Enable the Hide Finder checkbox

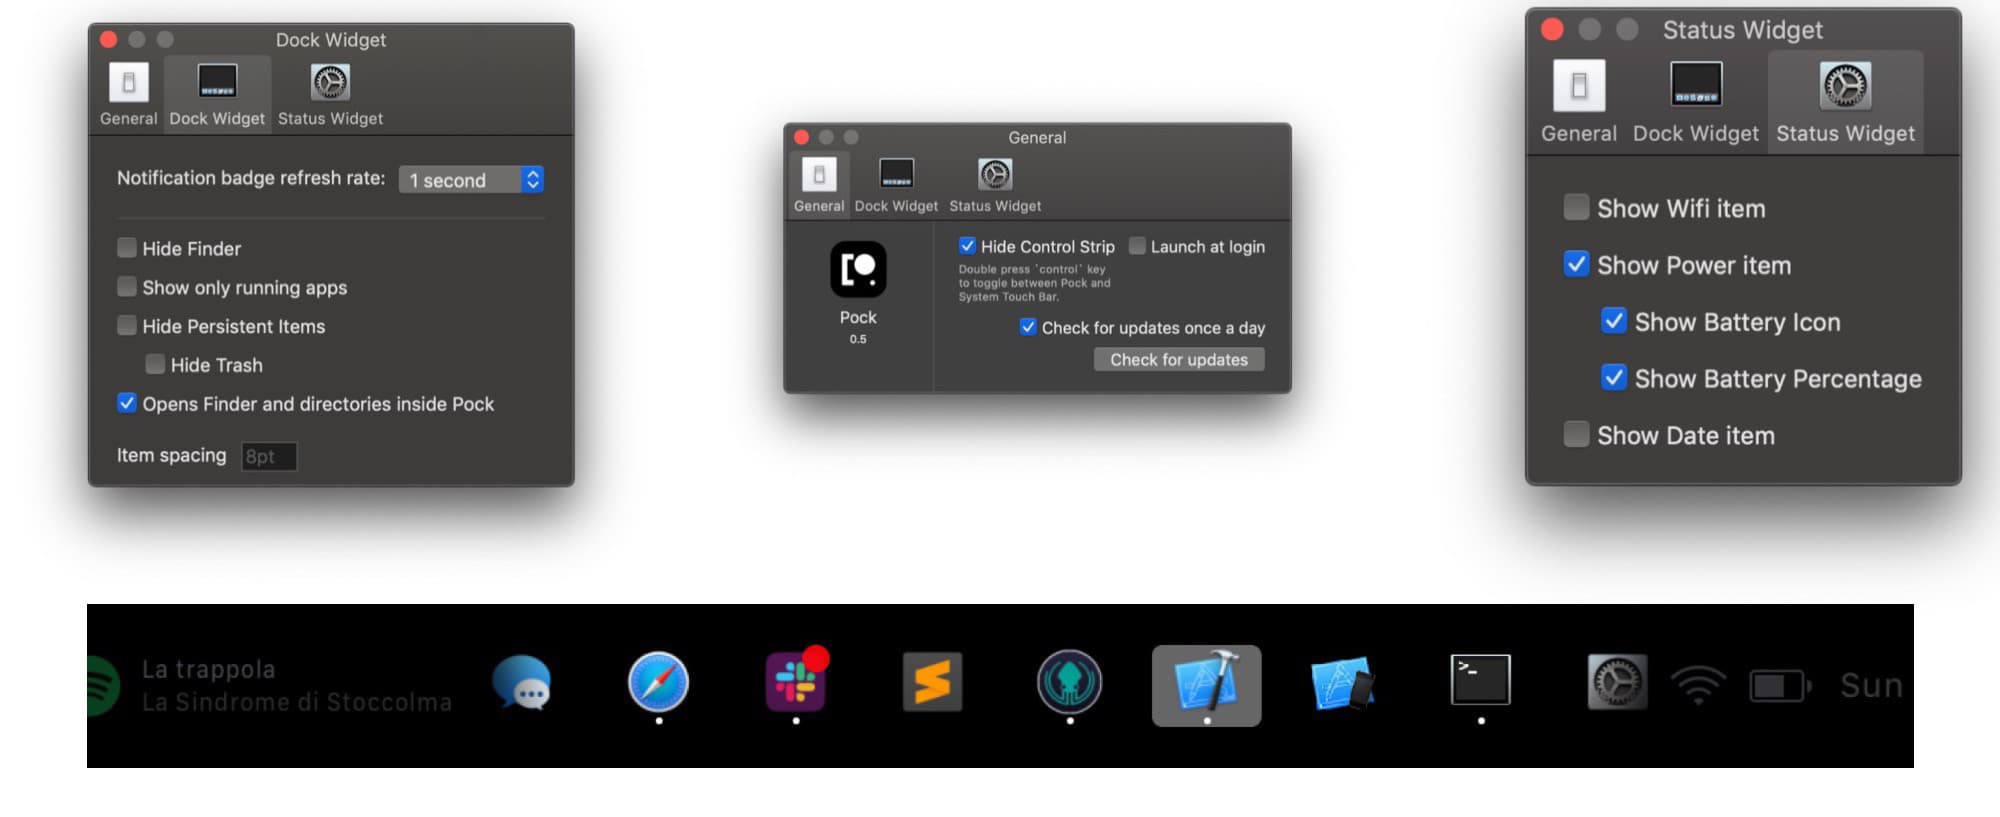point(127,248)
